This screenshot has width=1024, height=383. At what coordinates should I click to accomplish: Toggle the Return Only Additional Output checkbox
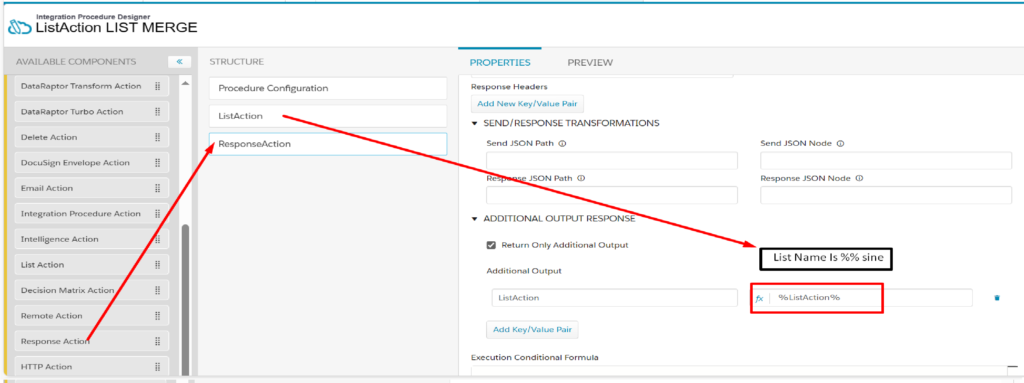tap(491, 245)
